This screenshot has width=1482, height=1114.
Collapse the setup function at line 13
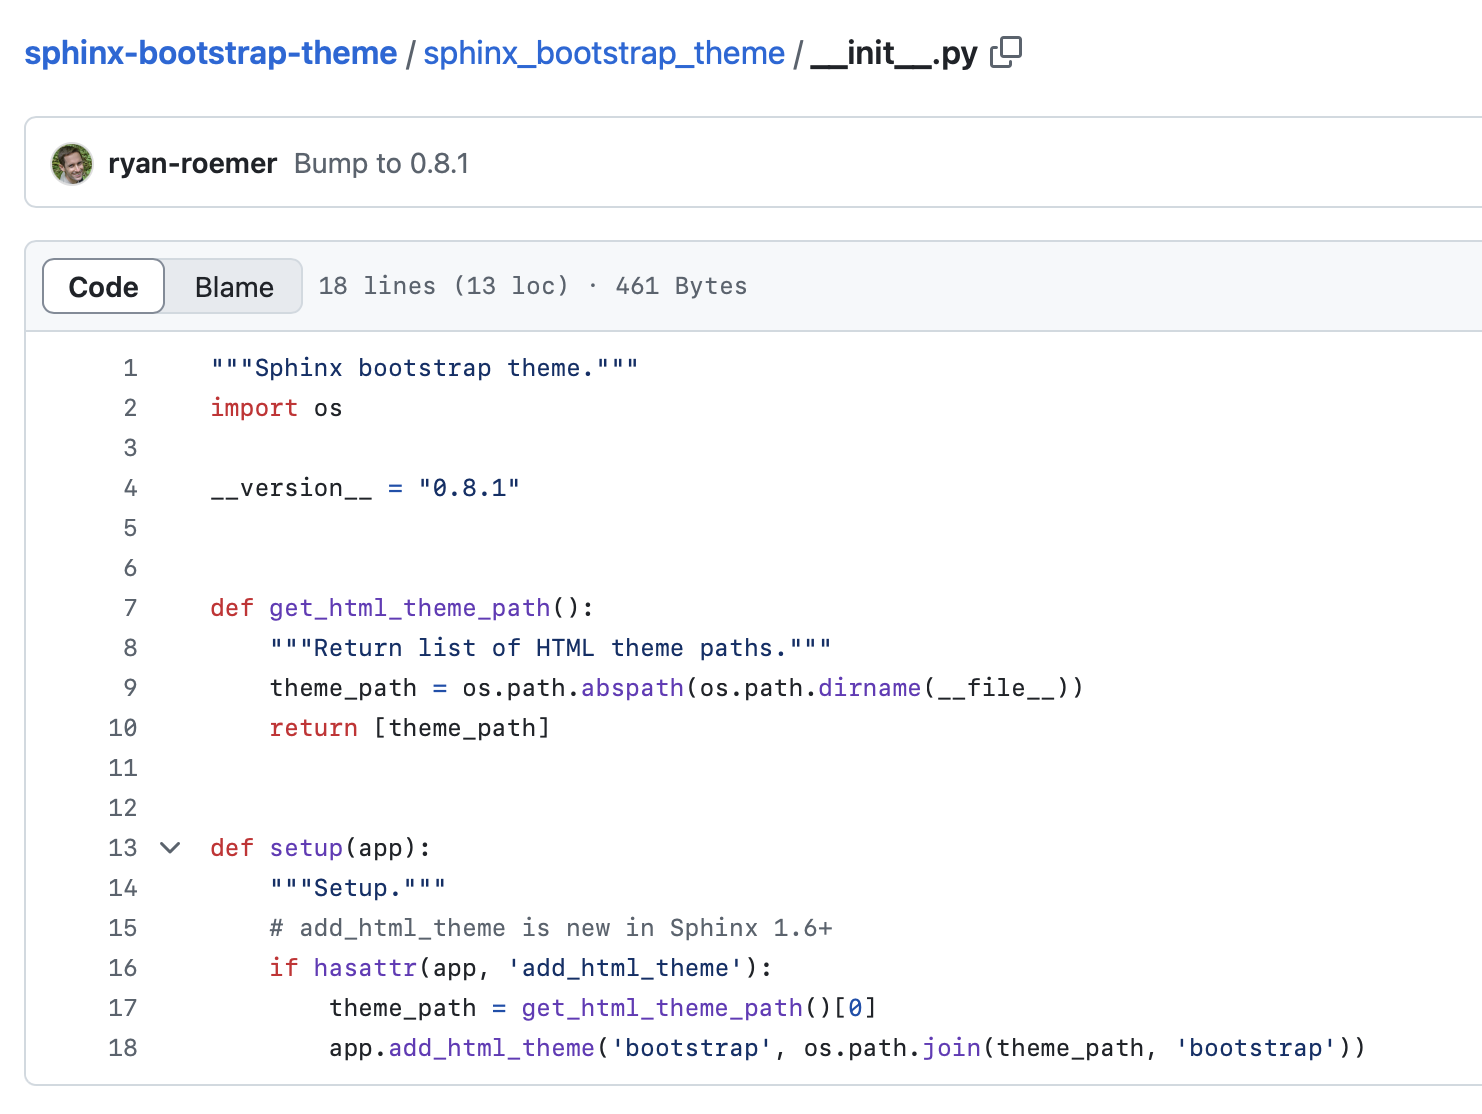click(x=170, y=848)
